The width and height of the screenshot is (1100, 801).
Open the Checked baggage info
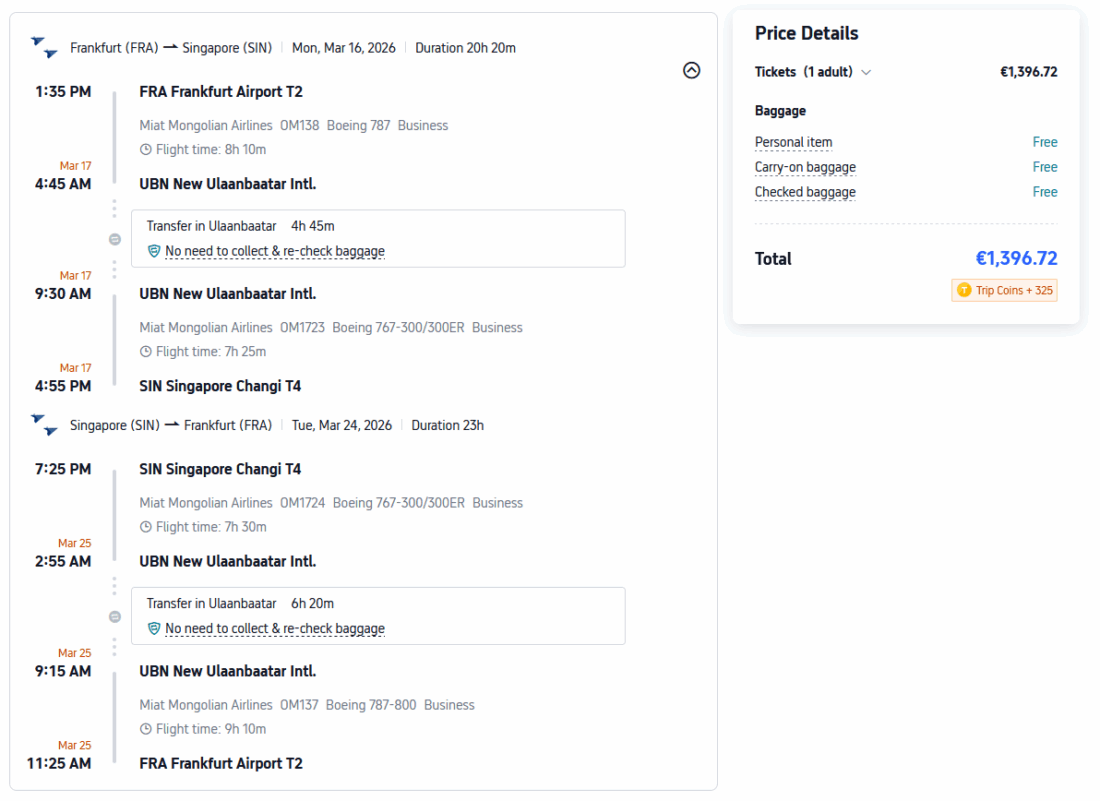pyautogui.click(x=805, y=192)
